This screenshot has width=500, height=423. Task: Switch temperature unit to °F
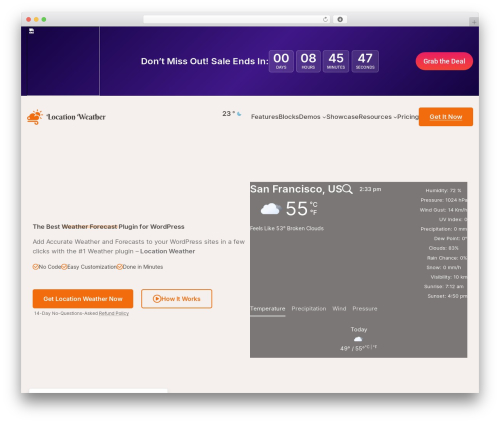tap(313, 212)
